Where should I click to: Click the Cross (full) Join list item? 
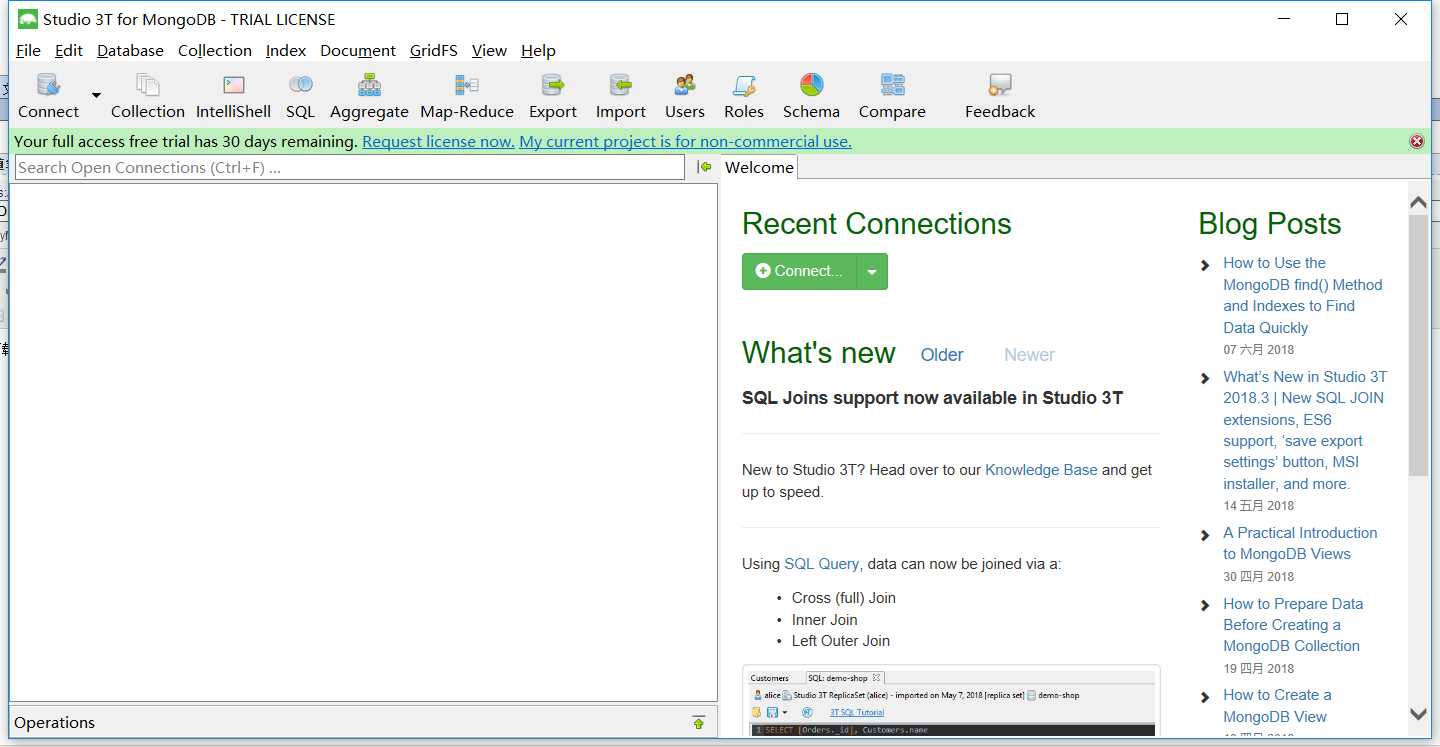843,598
